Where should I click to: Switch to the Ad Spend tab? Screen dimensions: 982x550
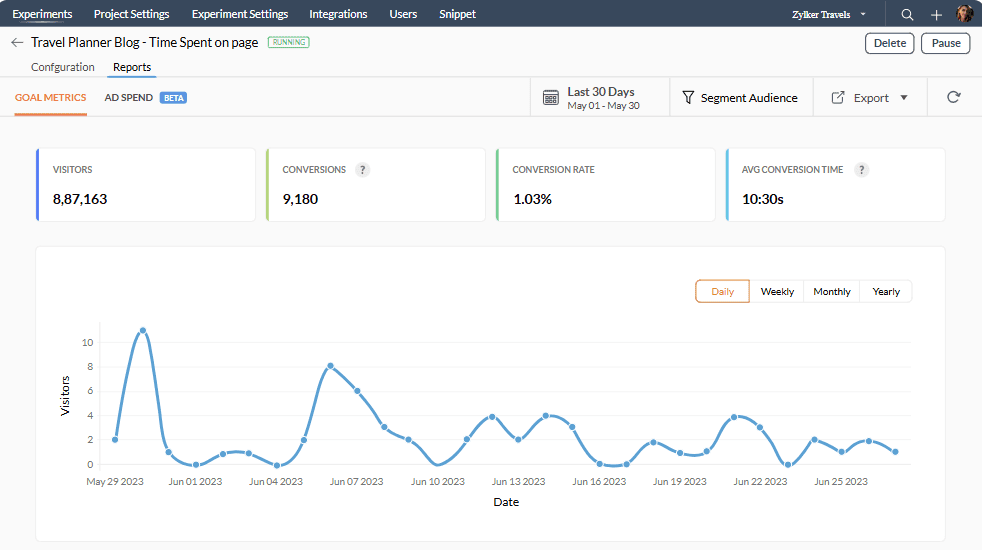(x=128, y=98)
